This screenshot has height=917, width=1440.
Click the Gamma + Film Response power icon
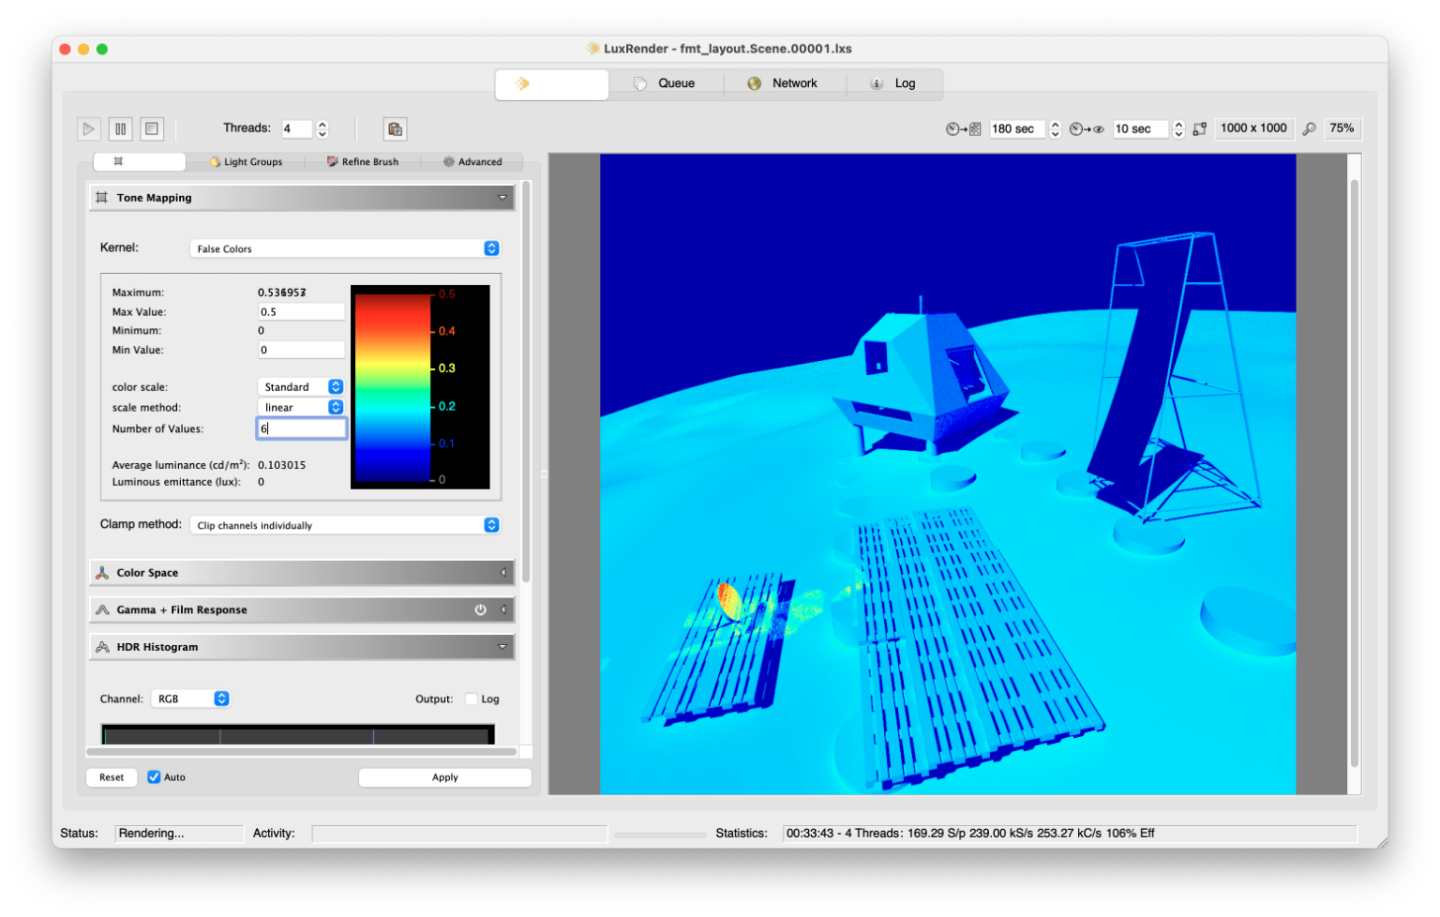[480, 610]
